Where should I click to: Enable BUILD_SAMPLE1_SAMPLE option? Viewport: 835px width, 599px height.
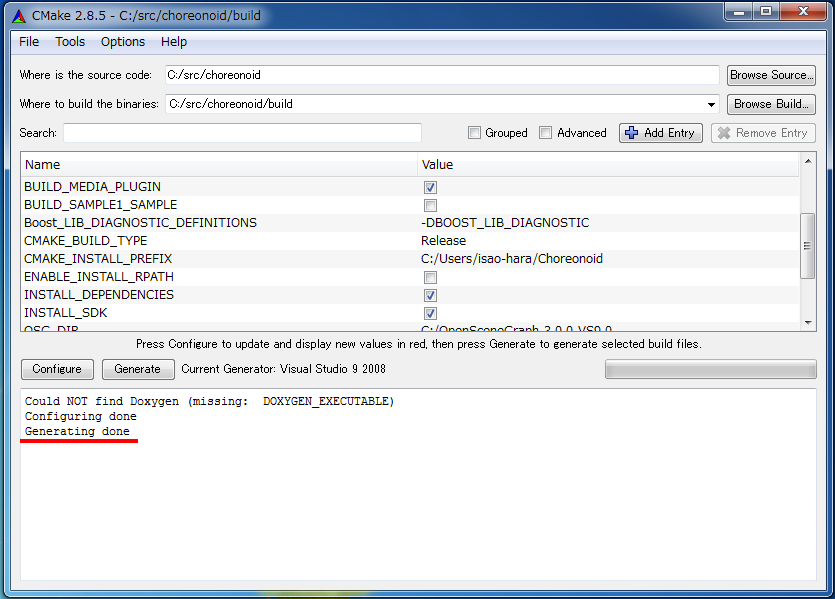(x=430, y=205)
